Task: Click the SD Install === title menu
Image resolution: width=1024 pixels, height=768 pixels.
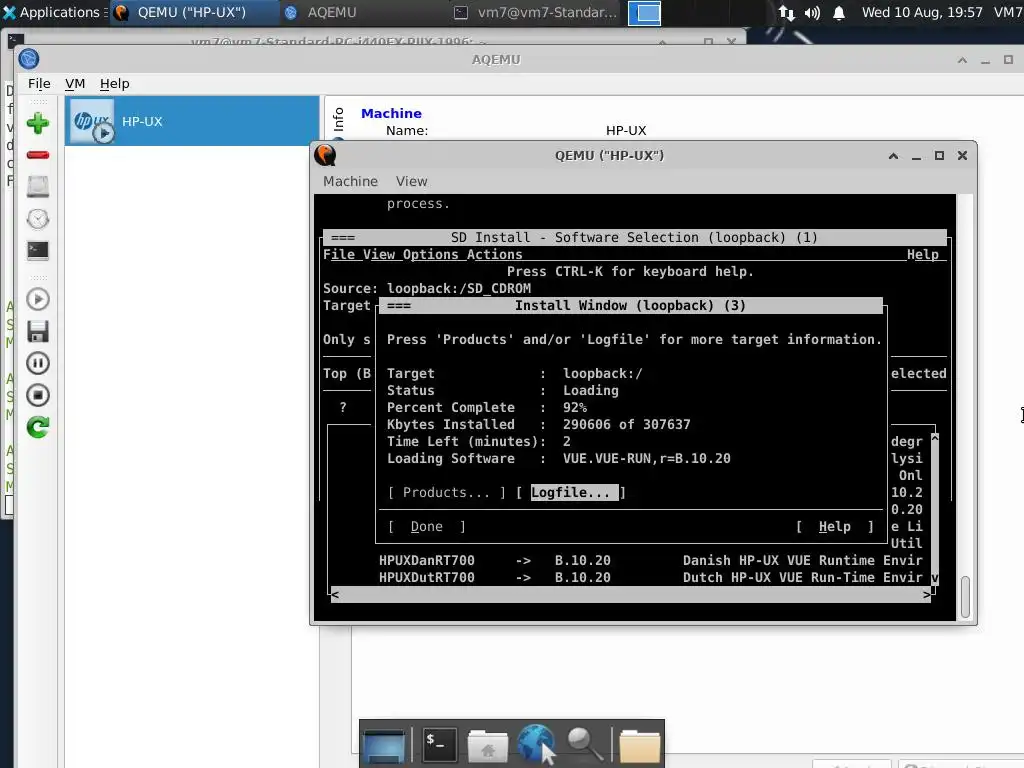Action: coord(343,238)
